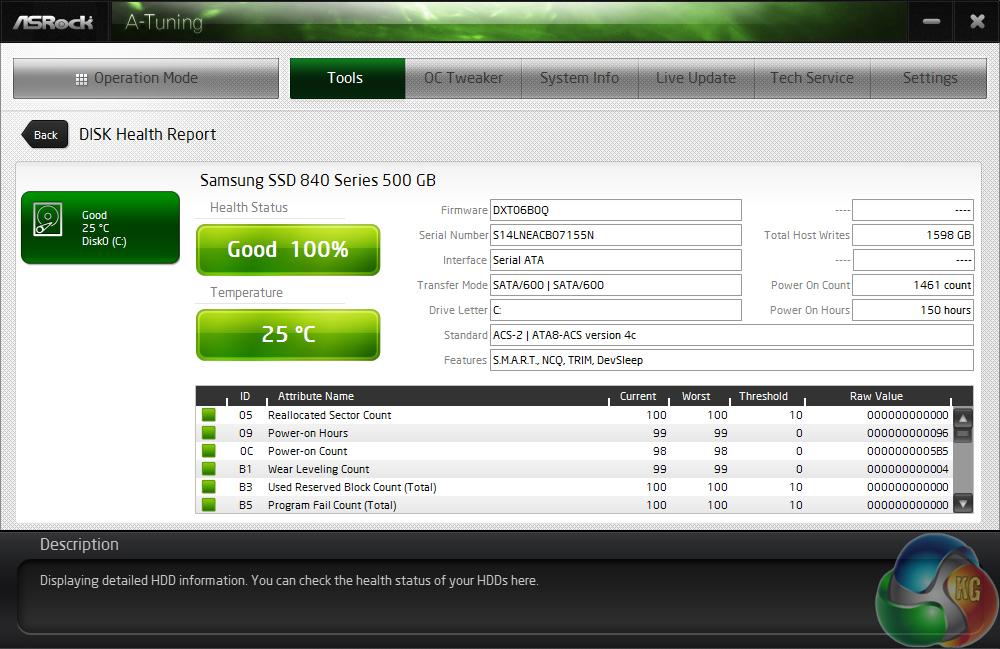Click the DISK Health Report heading

(147, 135)
